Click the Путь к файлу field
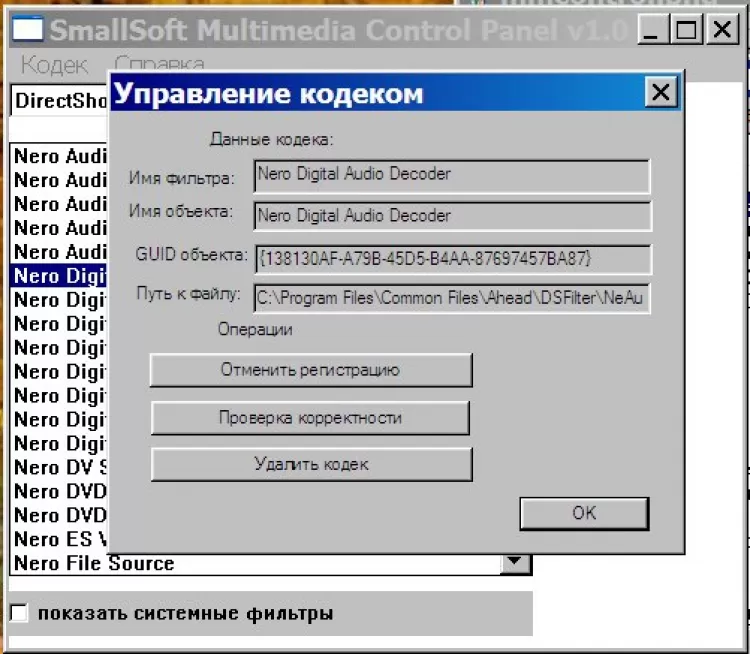750x654 pixels. pos(452,299)
